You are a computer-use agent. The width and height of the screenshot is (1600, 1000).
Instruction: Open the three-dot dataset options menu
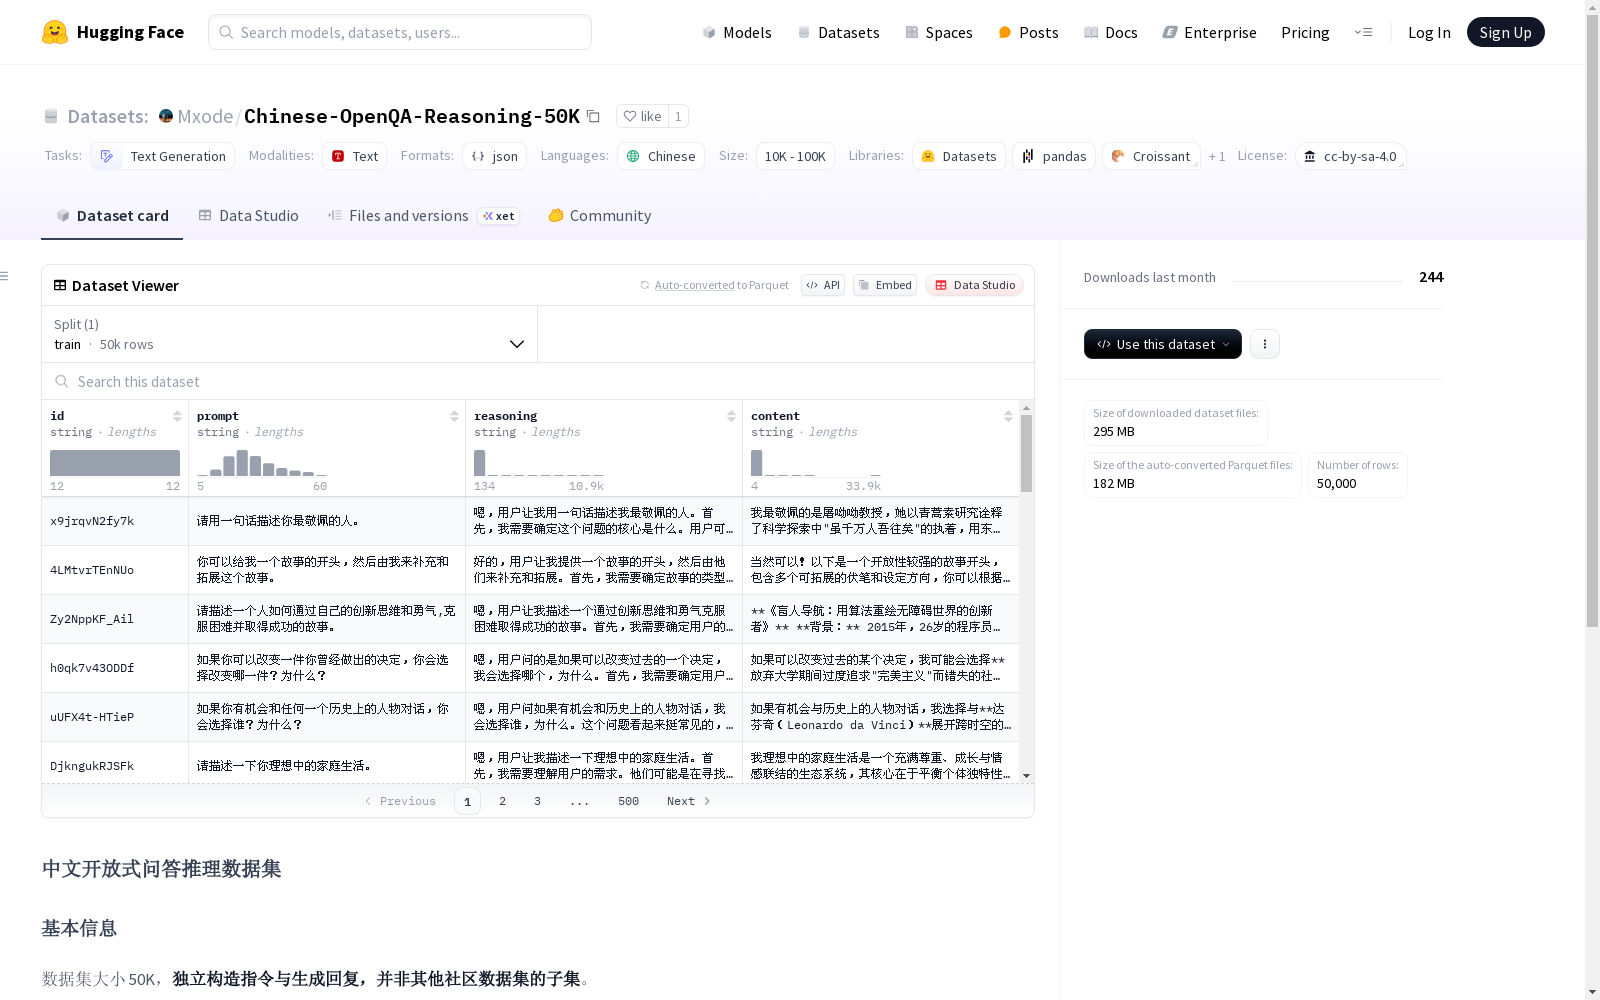coord(1264,344)
